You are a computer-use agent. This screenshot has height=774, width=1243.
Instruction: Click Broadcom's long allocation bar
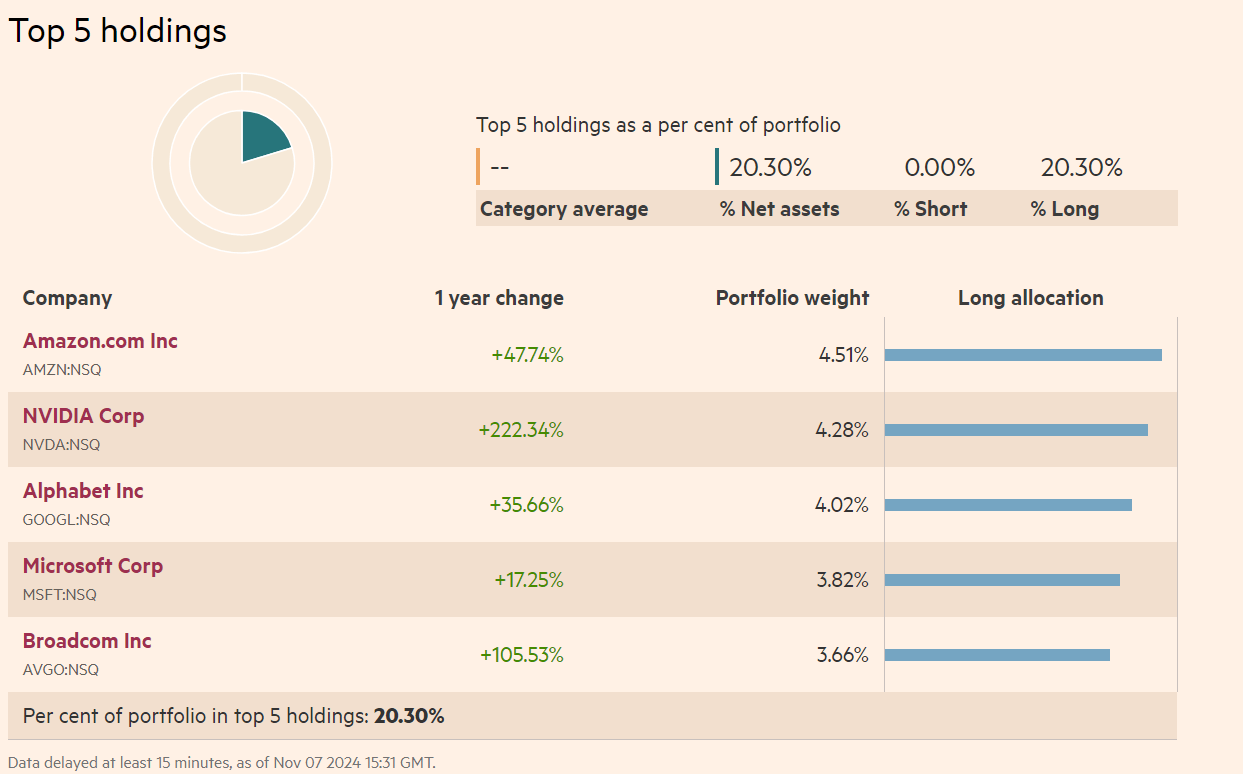click(x=996, y=655)
